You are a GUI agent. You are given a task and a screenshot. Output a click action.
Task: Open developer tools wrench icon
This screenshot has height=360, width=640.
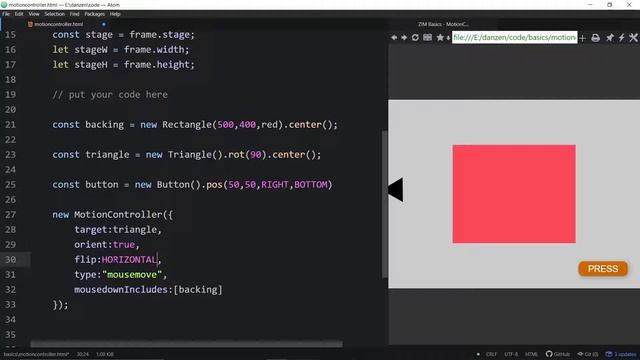tap(633, 38)
